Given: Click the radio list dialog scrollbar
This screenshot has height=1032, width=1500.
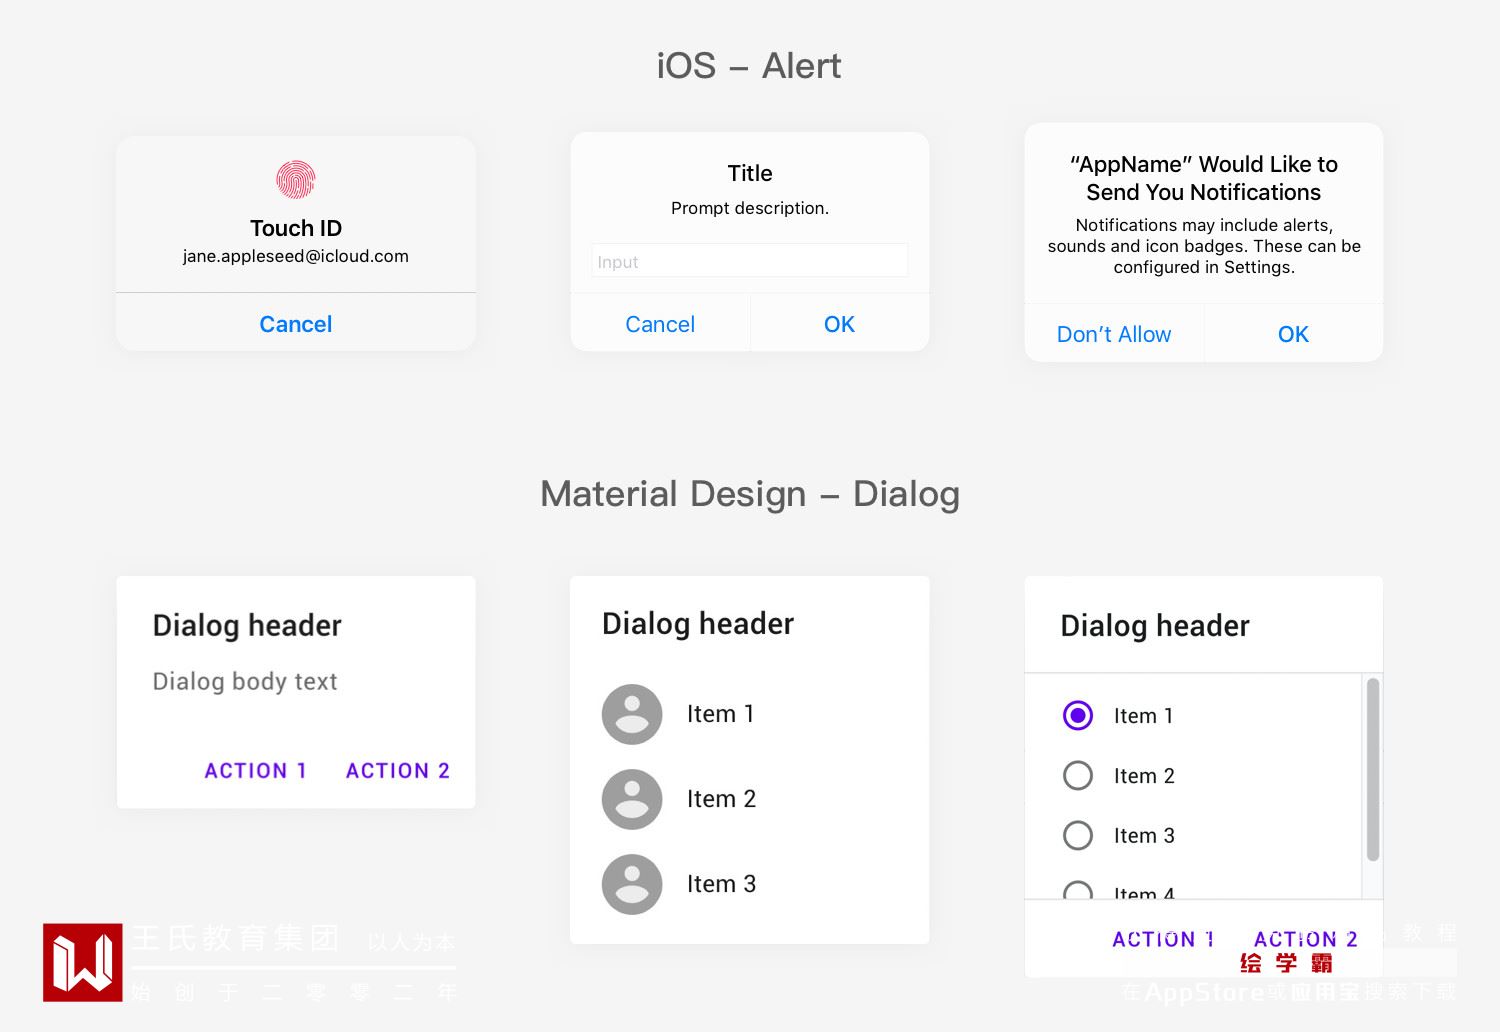Looking at the screenshot, I should click(1373, 770).
